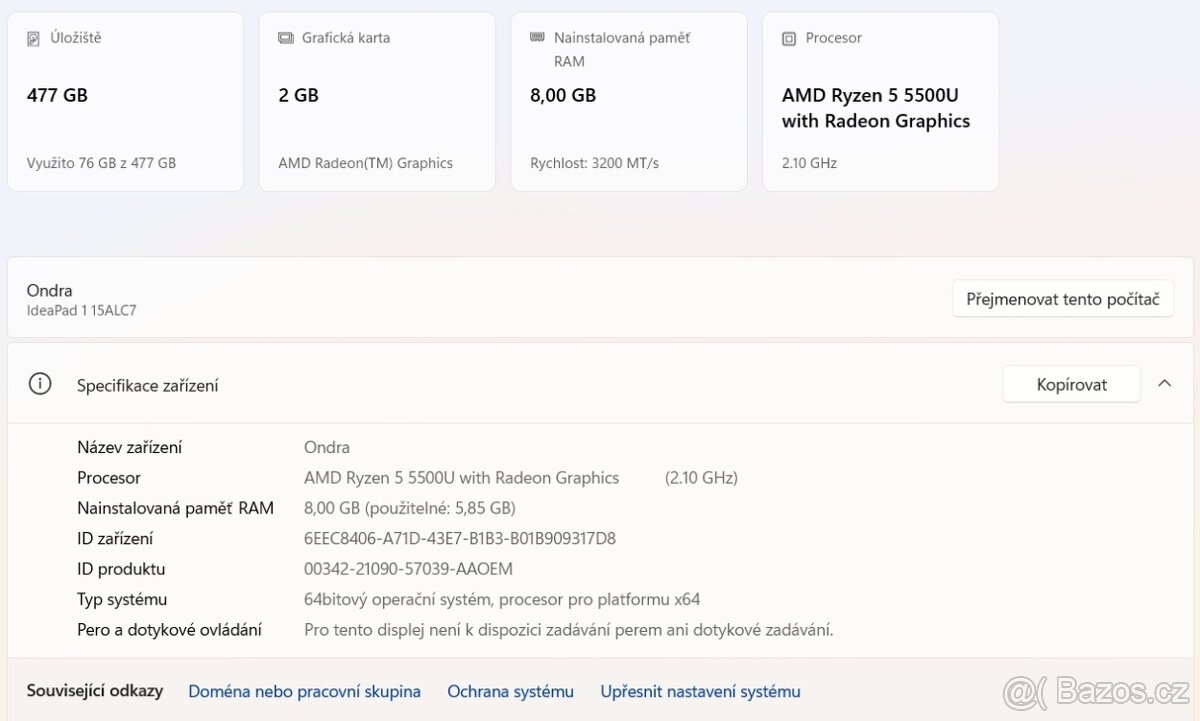Open the Úložiště 477 GB card
This screenshot has width=1200, height=721.
click(x=125, y=102)
